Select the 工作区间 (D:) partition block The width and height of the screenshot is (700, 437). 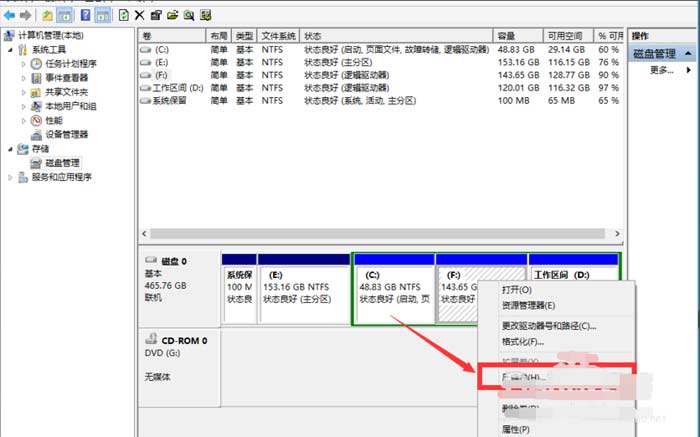[x=574, y=267]
